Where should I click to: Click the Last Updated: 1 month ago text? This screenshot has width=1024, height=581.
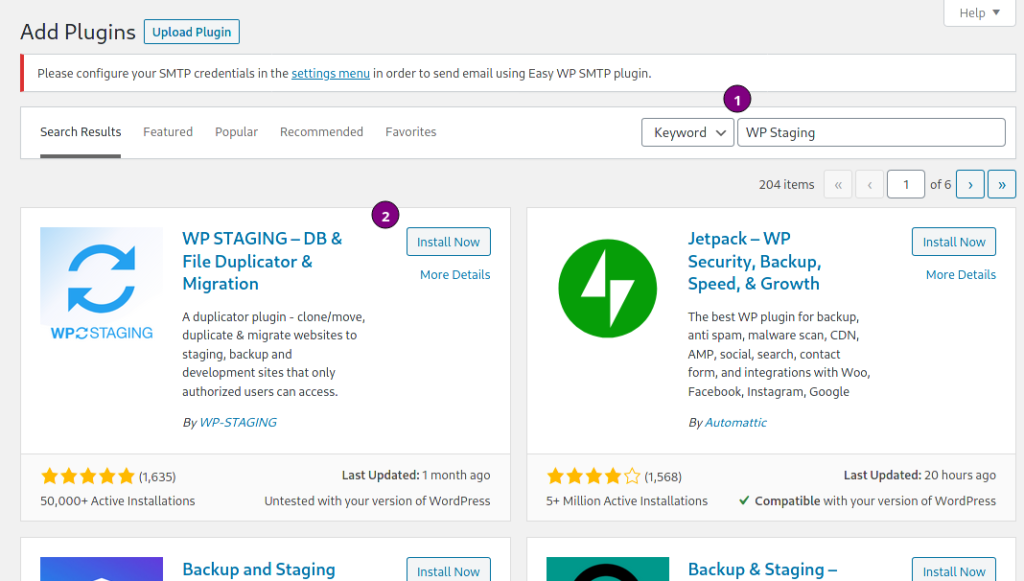tap(416, 475)
